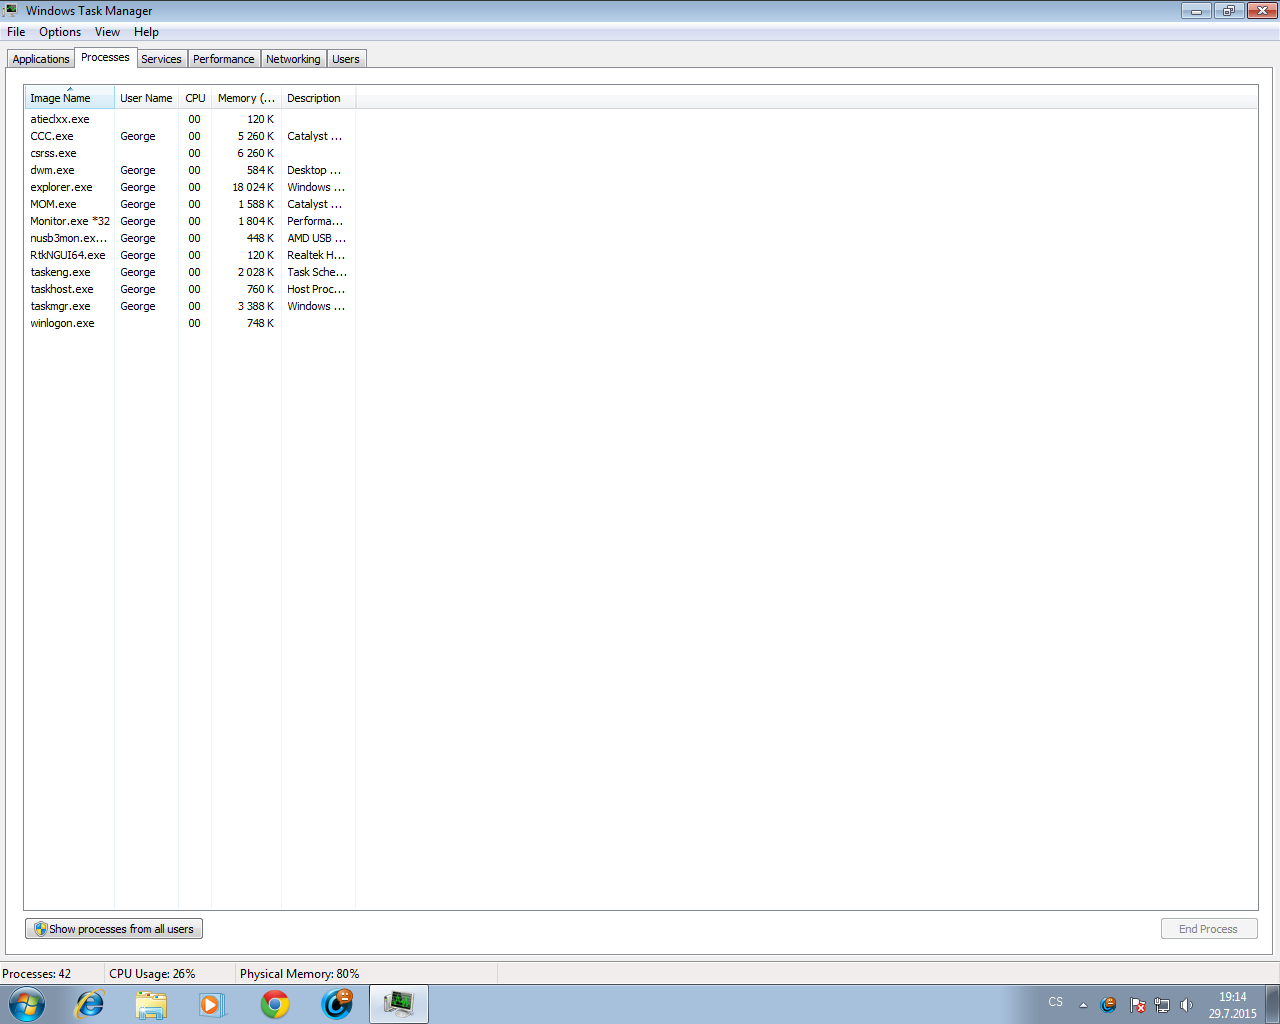
Task: Sort by User Name column header
Action: (x=146, y=98)
